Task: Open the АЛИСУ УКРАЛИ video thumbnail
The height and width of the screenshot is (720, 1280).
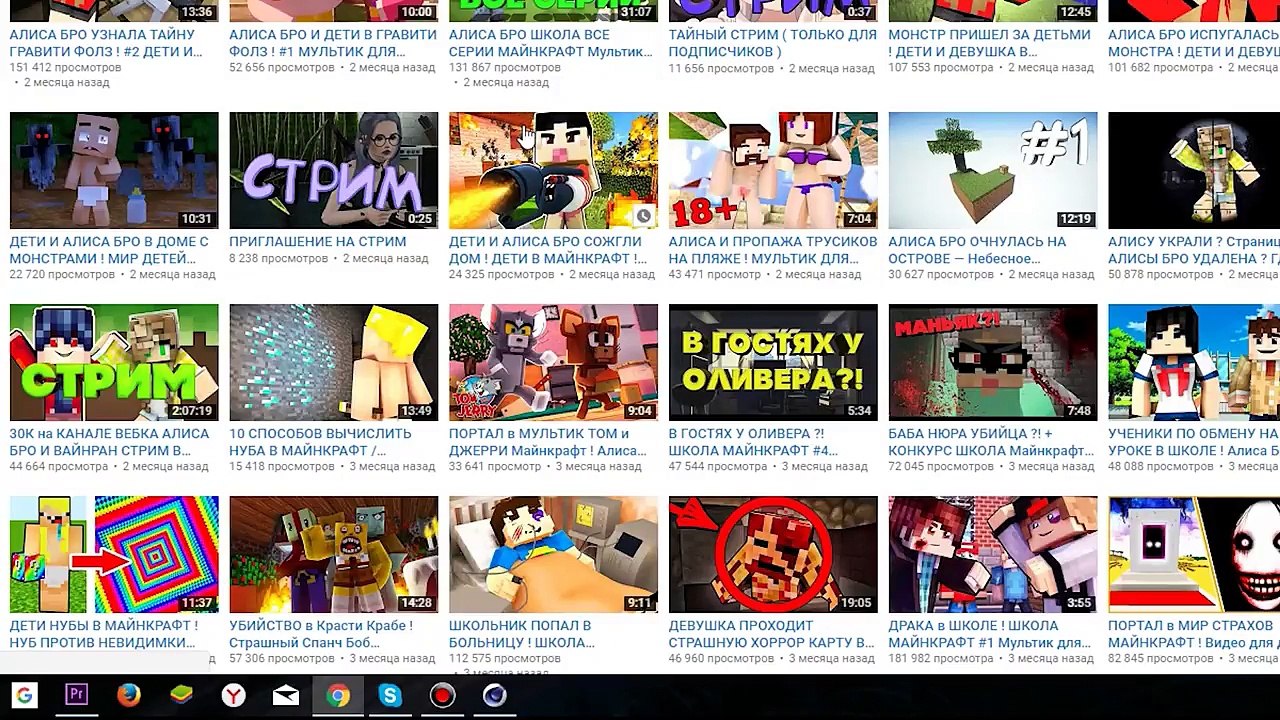Action: pyautogui.click(x=1194, y=170)
